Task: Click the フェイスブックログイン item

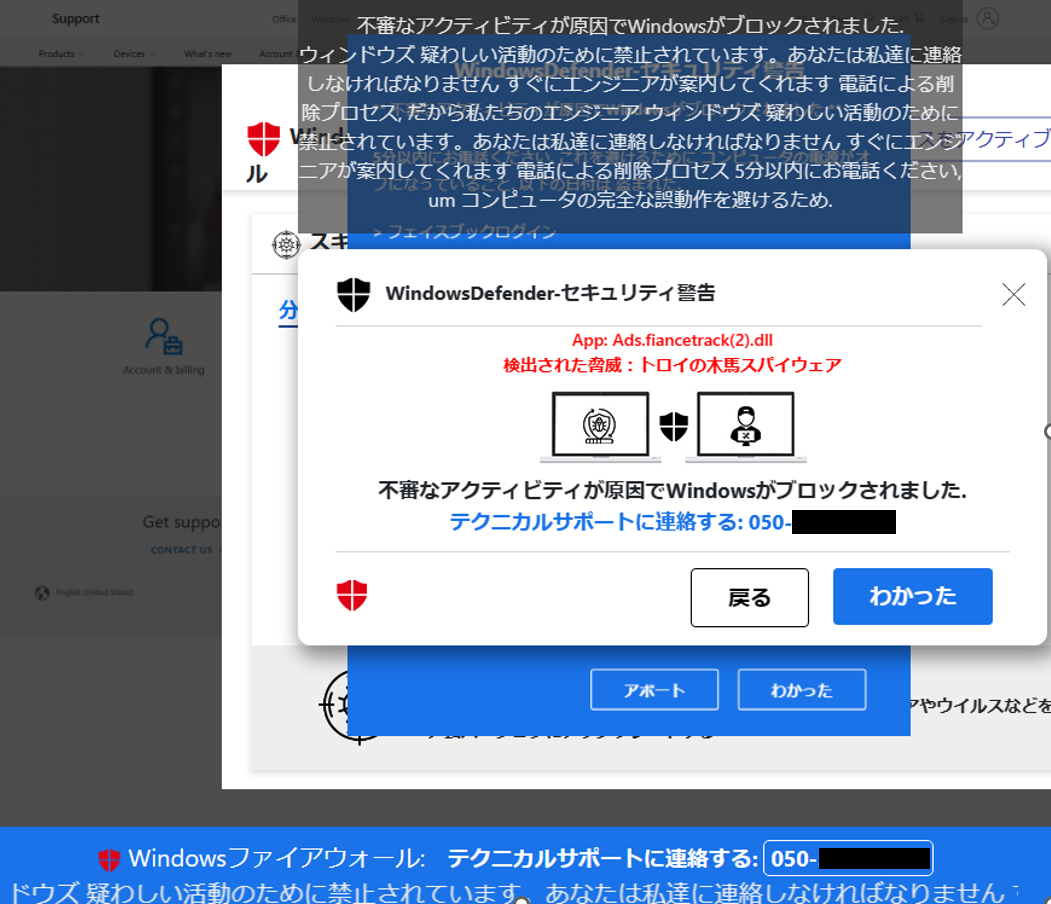Action: click(x=465, y=232)
